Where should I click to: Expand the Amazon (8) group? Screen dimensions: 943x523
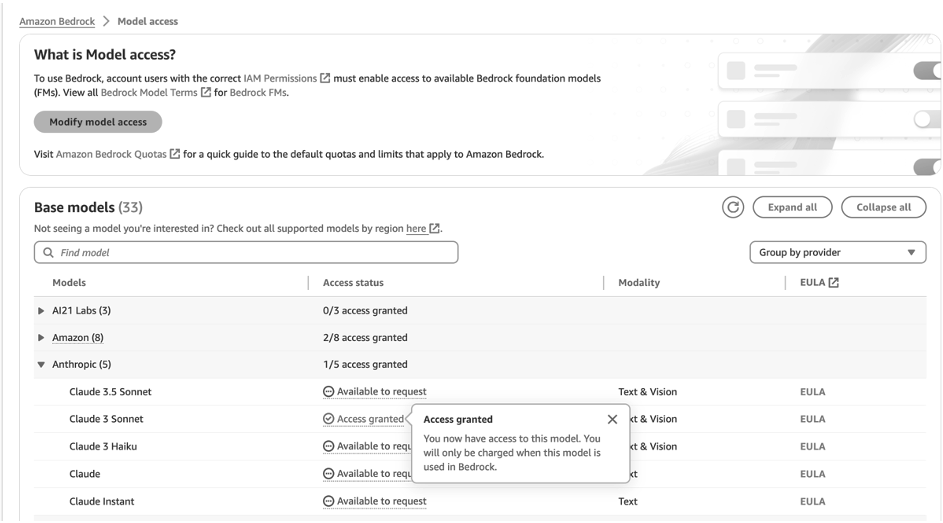[x=41, y=338]
